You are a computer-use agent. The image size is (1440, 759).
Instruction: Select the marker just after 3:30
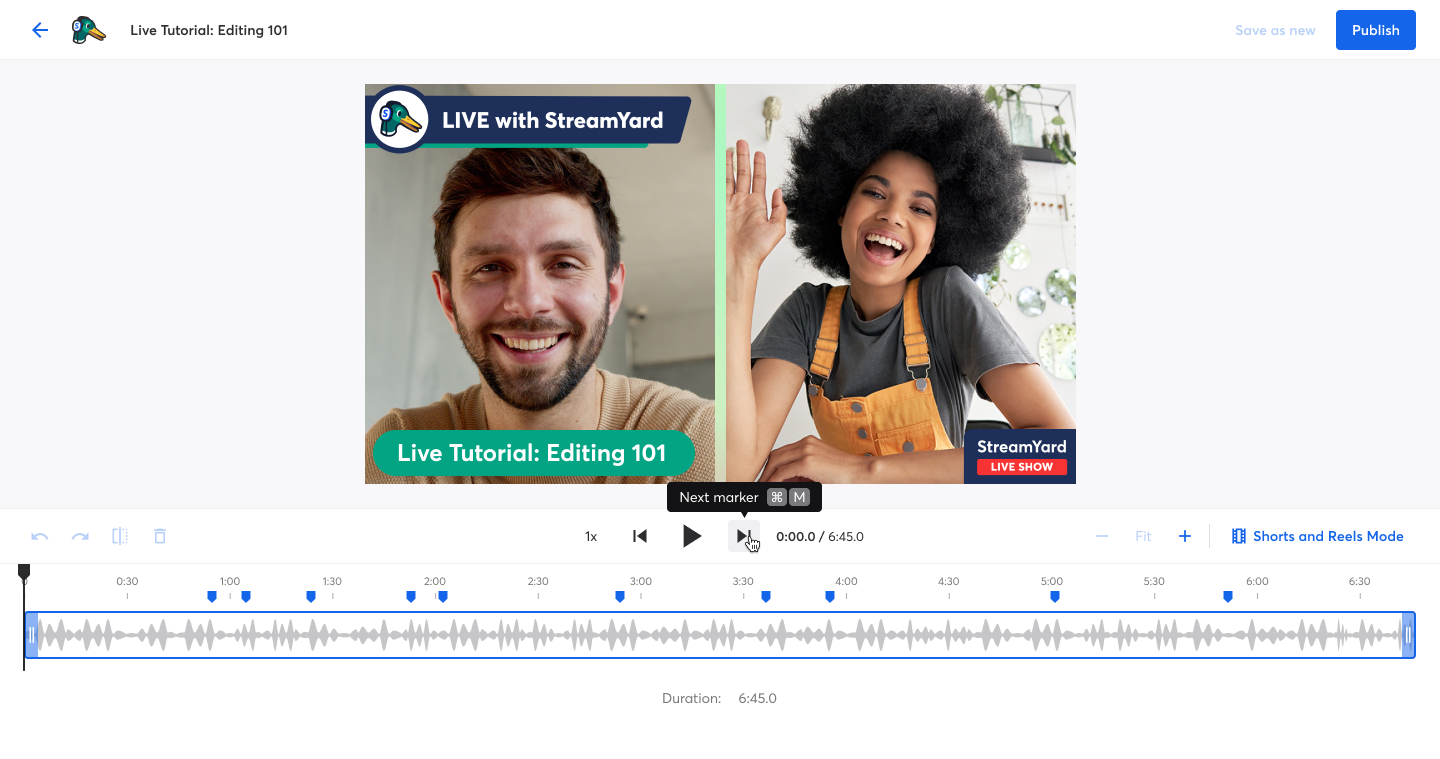pos(766,597)
